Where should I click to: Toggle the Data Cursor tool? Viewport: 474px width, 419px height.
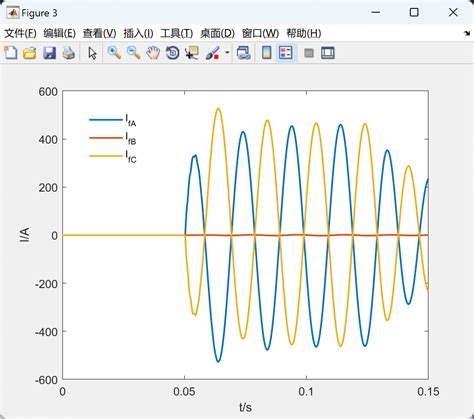pyautogui.click(x=192, y=53)
